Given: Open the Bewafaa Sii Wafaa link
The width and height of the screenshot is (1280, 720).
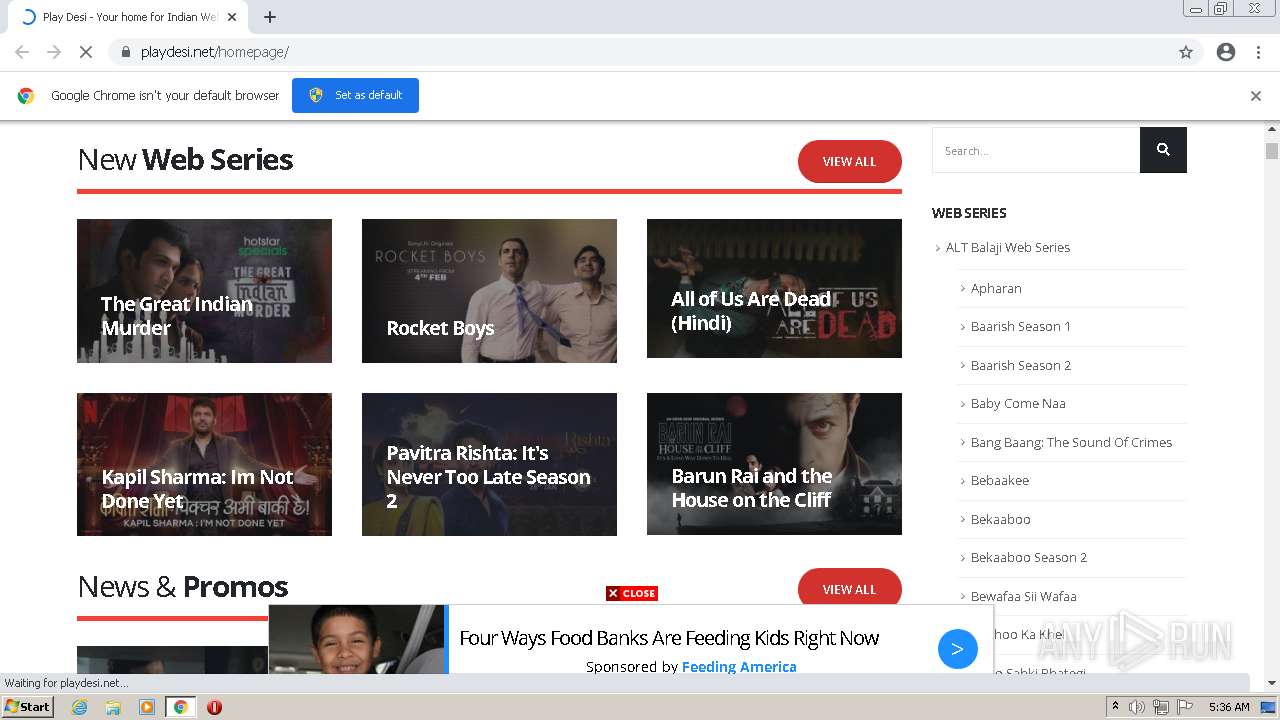Looking at the screenshot, I should coord(1024,596).
